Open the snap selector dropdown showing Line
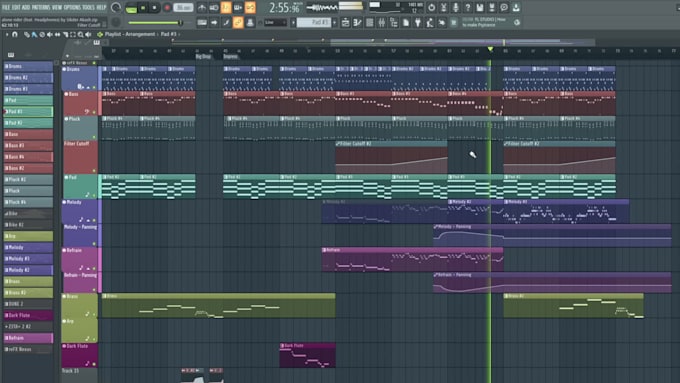This screenshot has height=383, width=680. click(x=276, y=23)
